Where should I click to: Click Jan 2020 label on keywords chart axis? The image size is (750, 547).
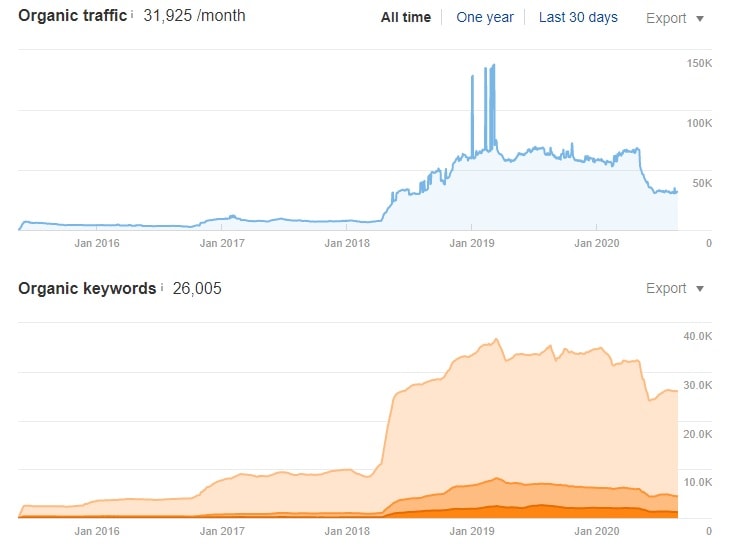596,531
